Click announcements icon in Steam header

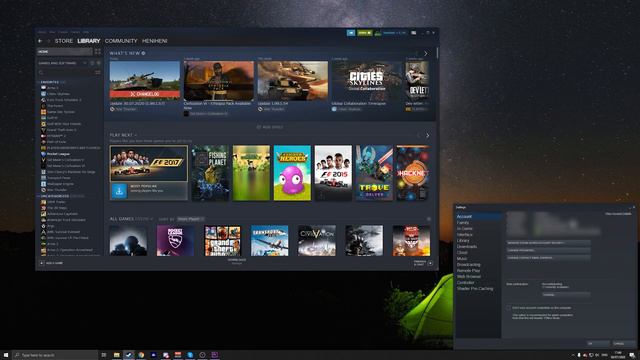click(351, 33)
